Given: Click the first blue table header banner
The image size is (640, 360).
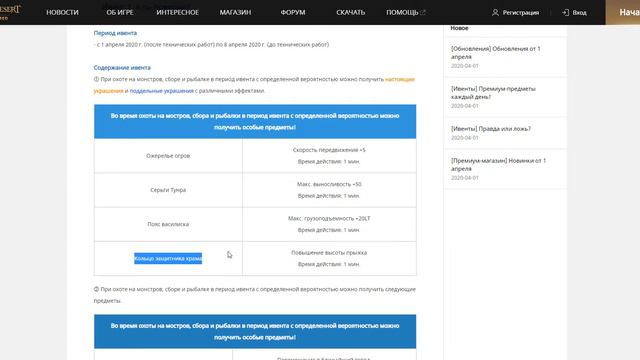Looking at the screenshot, I should pyautogui.click(x=255, y=121).
